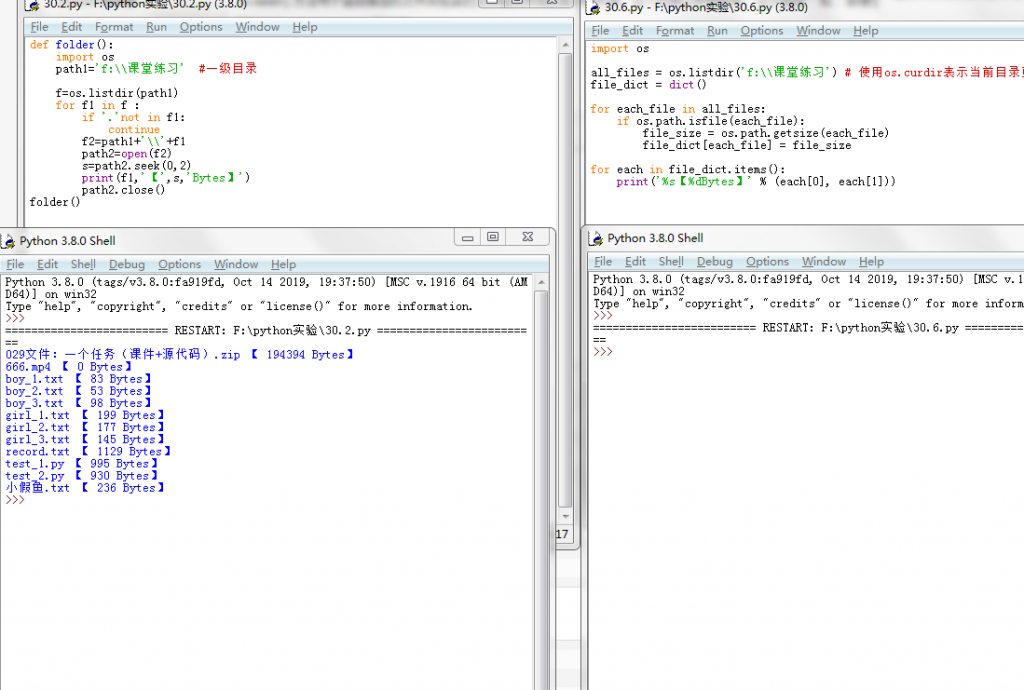
Task: Close the left Python Shell window
Action: [529, 237]
